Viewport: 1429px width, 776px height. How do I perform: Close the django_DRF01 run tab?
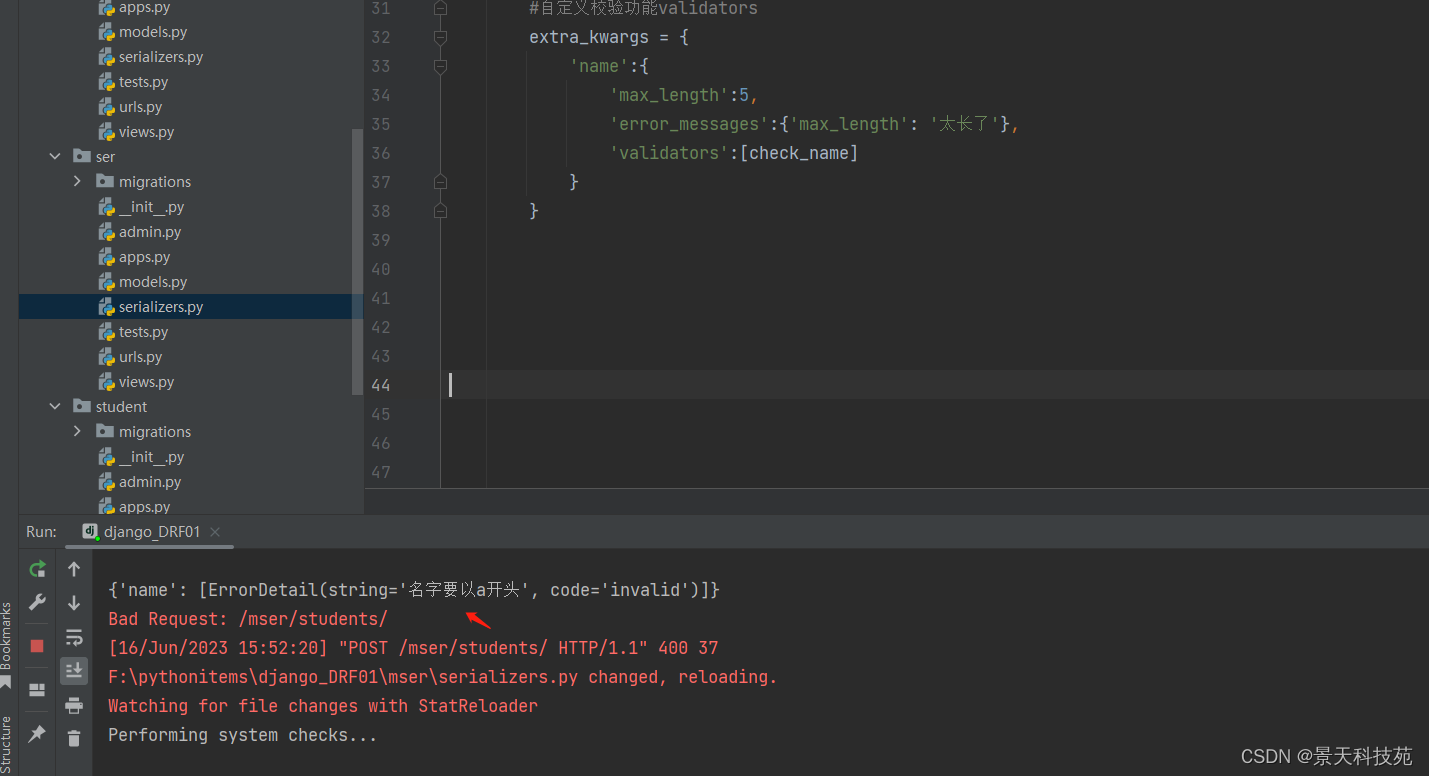pyautogui.click(x=215, y=532)
